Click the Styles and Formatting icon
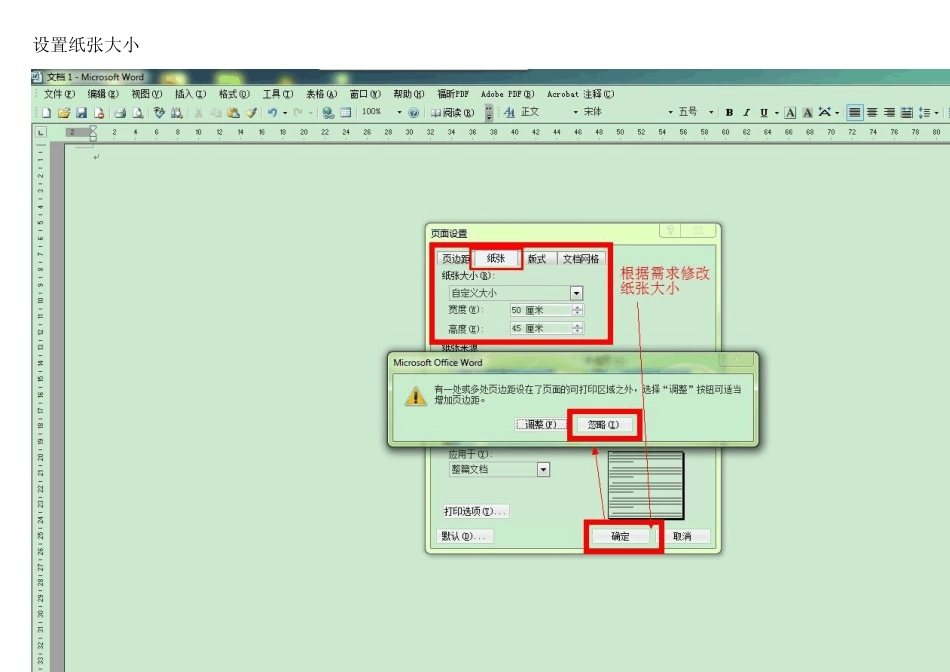 tap(510, 113)
